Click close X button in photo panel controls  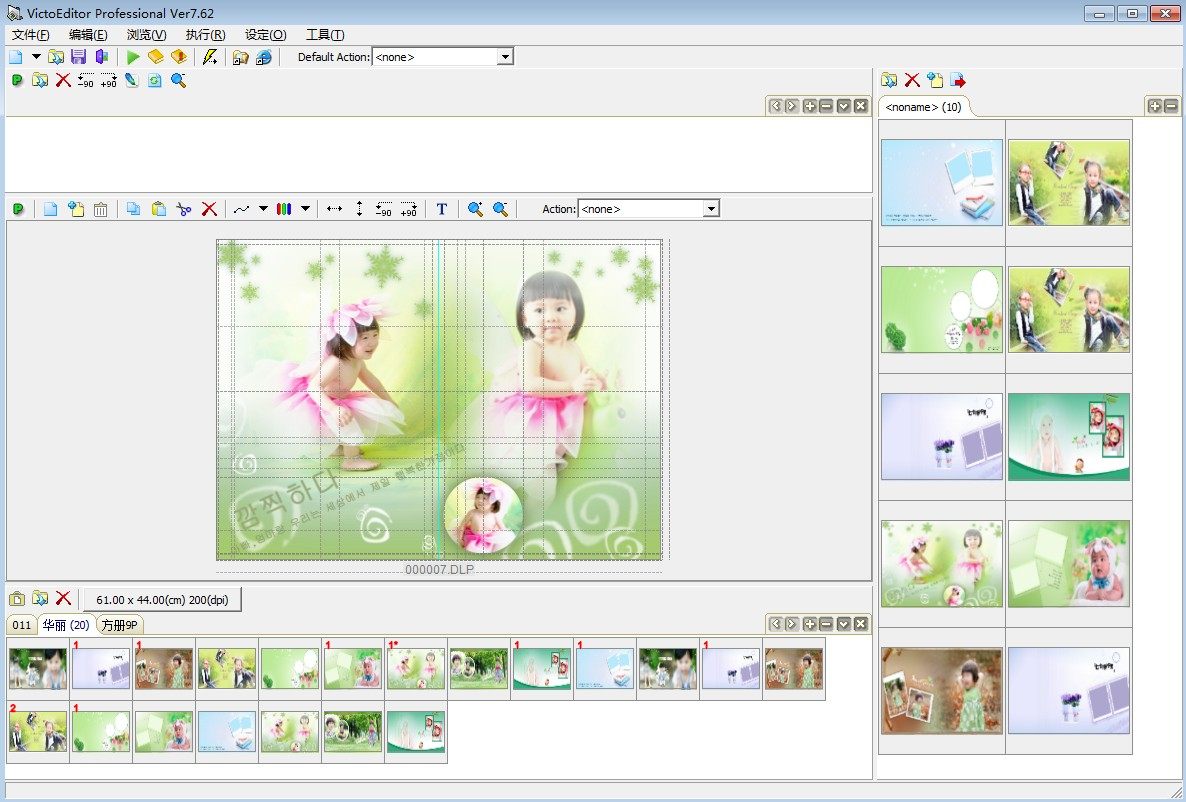861,106
